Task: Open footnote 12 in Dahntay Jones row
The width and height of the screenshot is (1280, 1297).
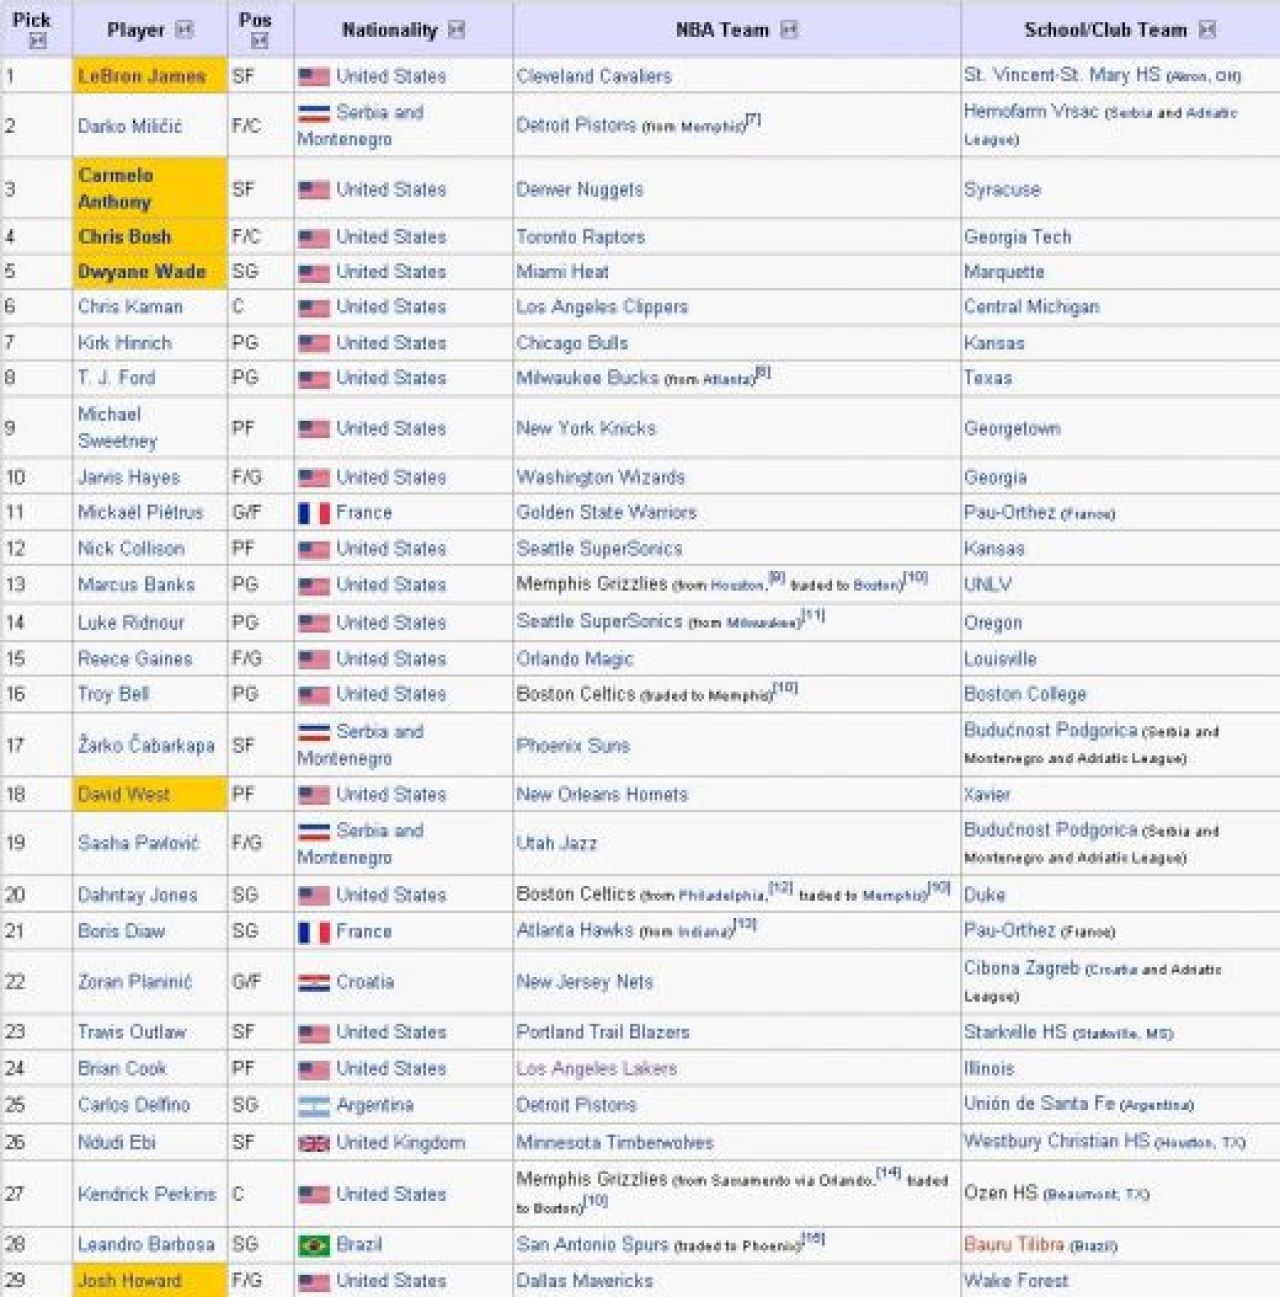Action: click(781, 888)
